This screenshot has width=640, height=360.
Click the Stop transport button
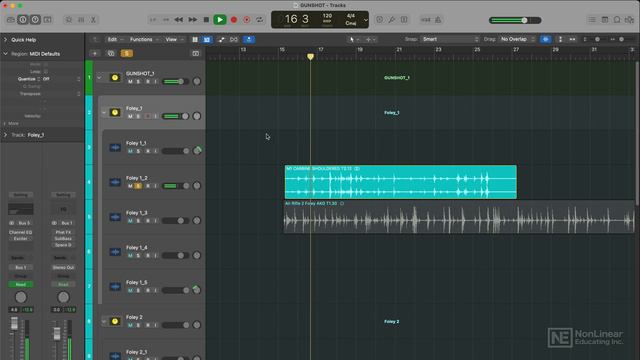coord(206,20)
